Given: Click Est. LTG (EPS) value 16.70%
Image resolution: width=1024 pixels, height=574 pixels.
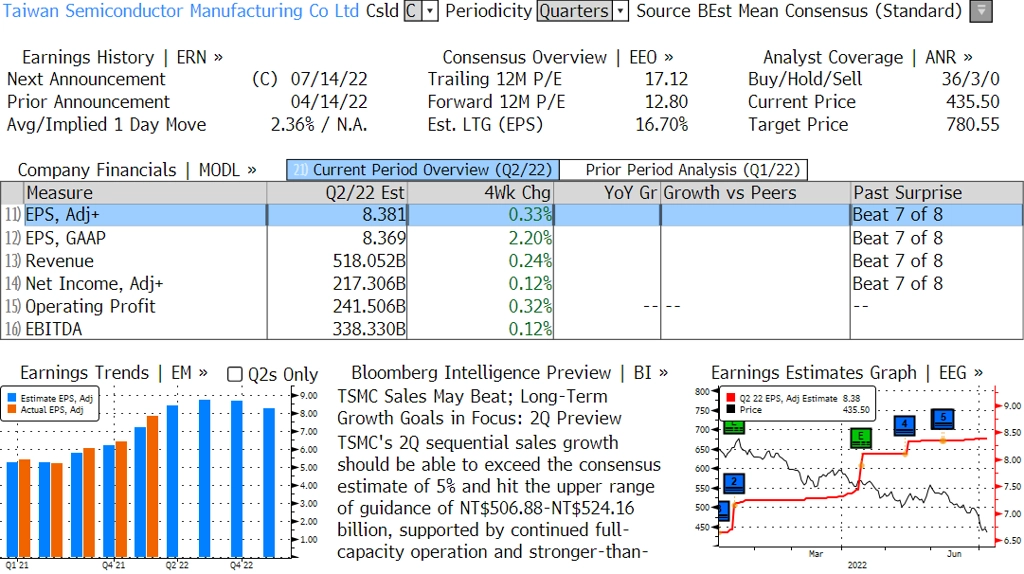Looking at the screenshot, I should pos(662,124).
